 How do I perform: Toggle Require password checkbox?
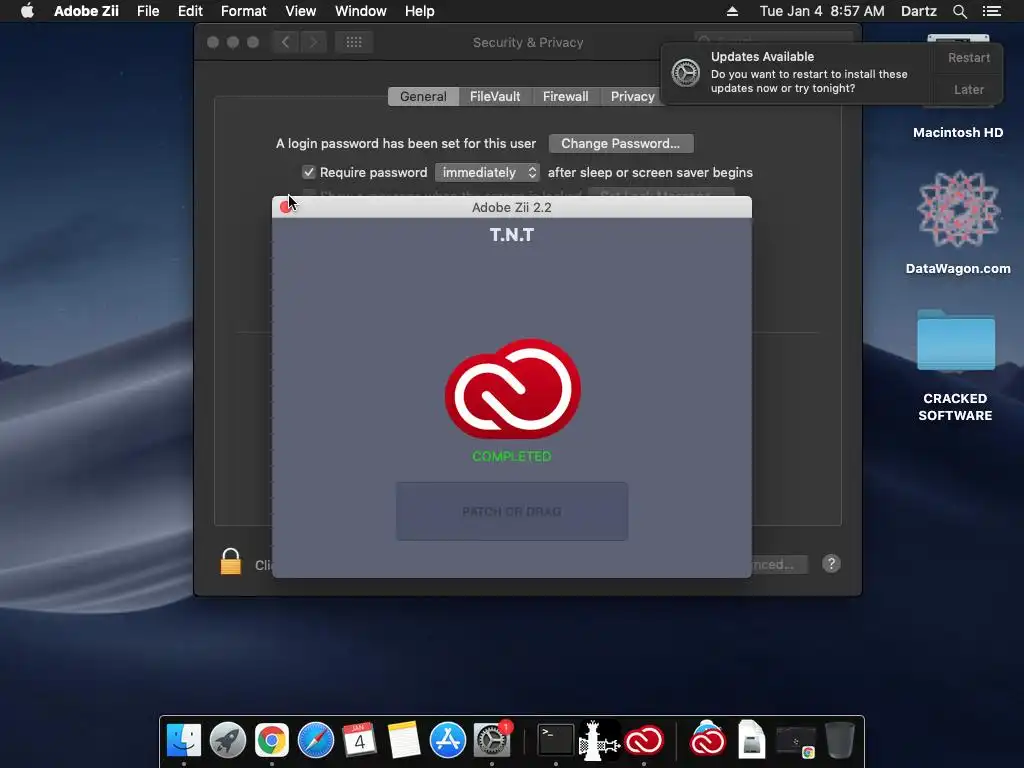tap(309, 172)
